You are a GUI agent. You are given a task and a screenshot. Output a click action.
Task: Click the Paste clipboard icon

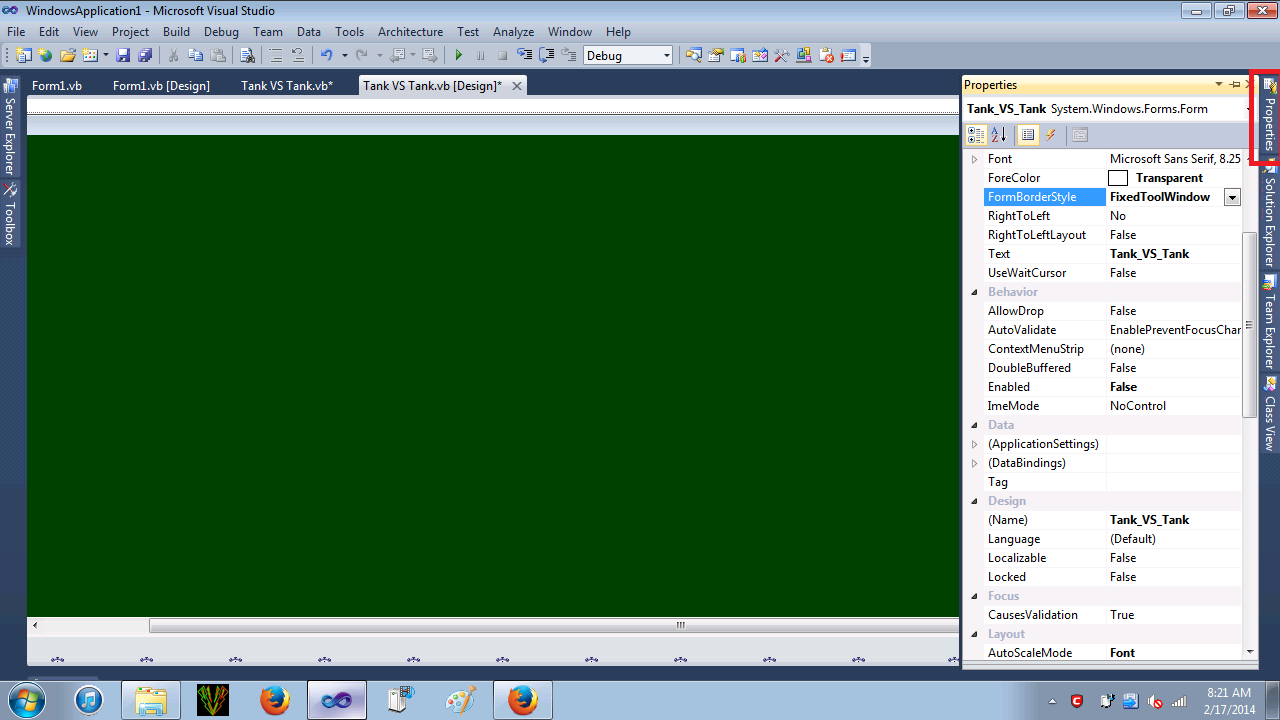[x=218, y=56]
